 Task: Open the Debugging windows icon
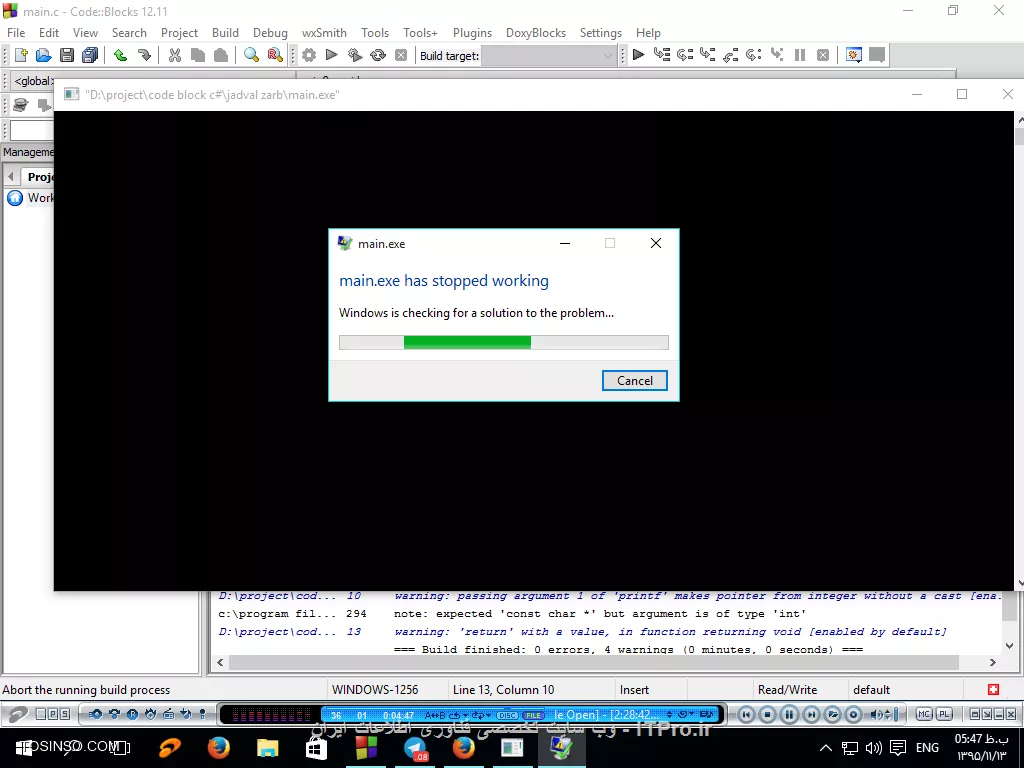click(854, 55)
